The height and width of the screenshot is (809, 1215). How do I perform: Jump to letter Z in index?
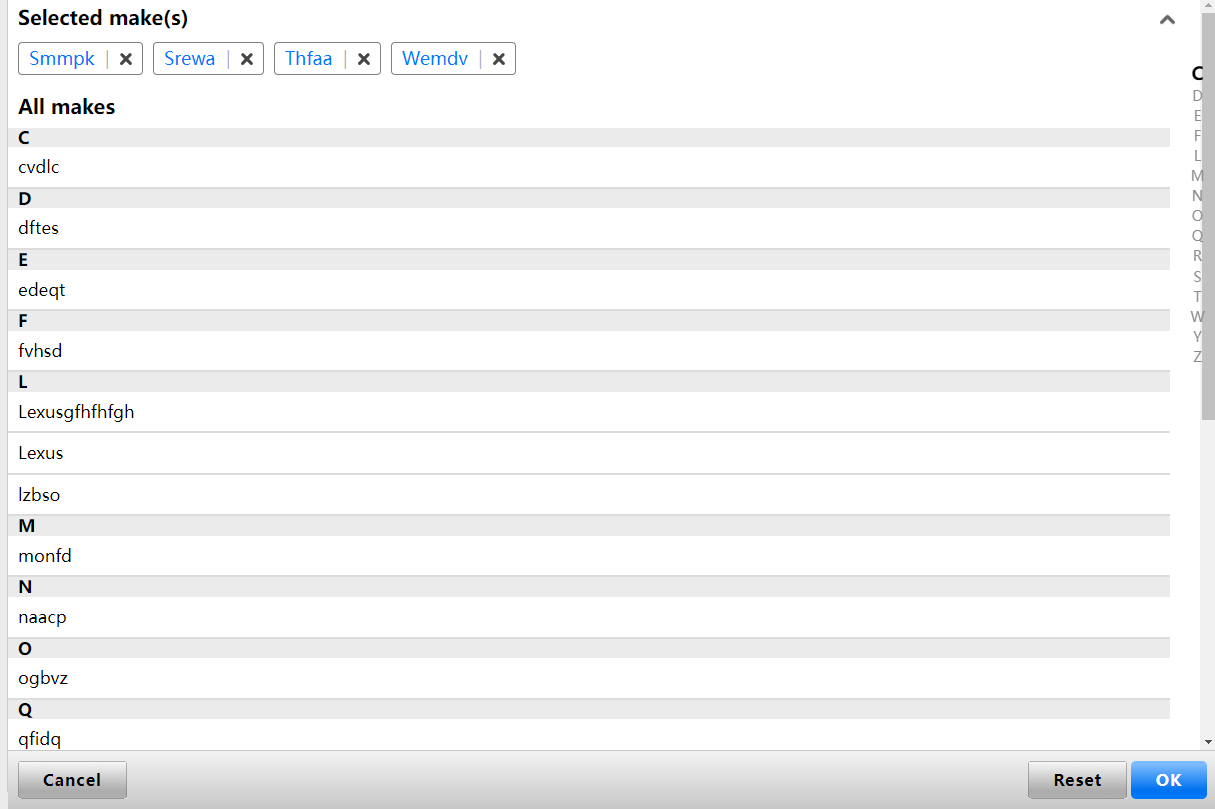pos(1197,357)
